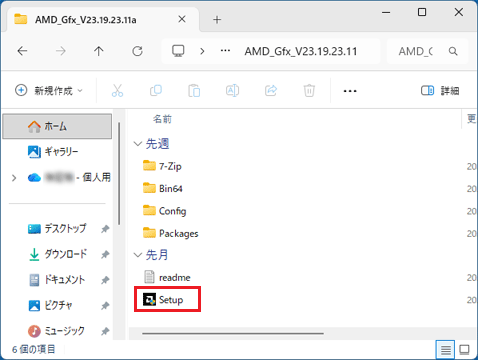This screenshot has height=360, width=478.
Task: Expand the breadcrumb chevron after the PC icon
Action: [202, 51]
